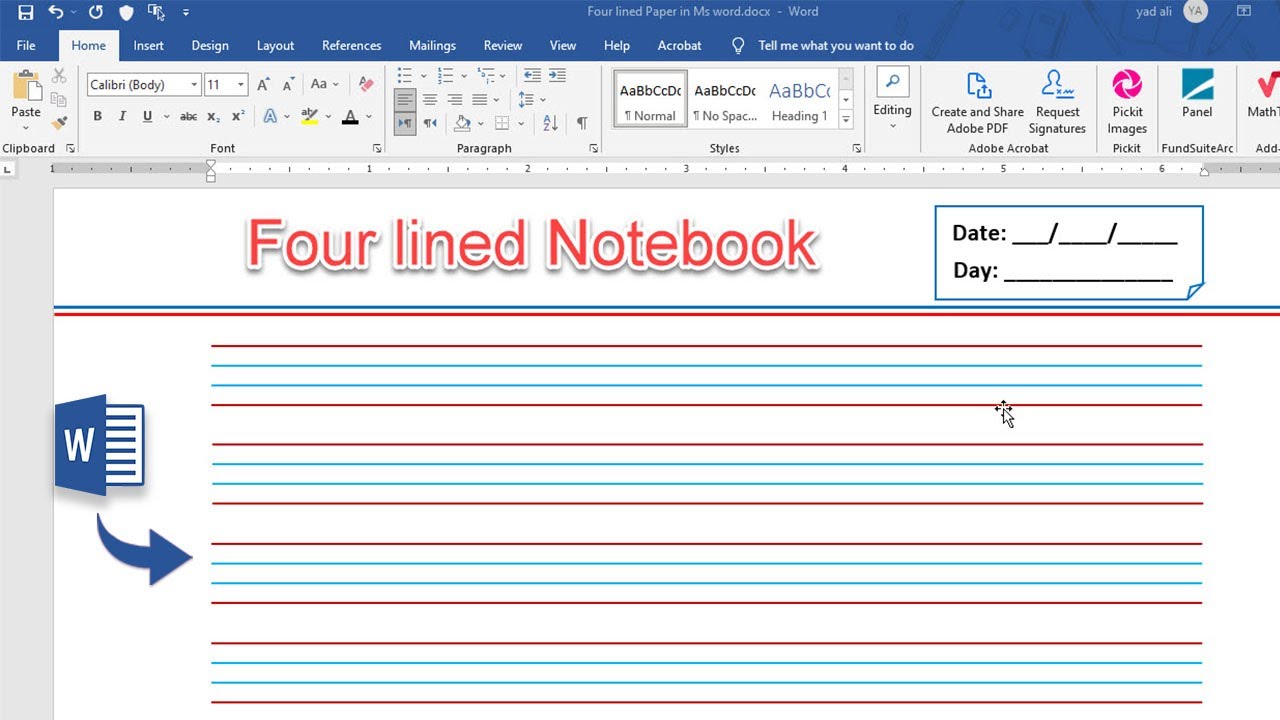Screen dimensions: 1280x720
Task: Expand the Styles gallery More arrow
Action: (x=846, y=120)
